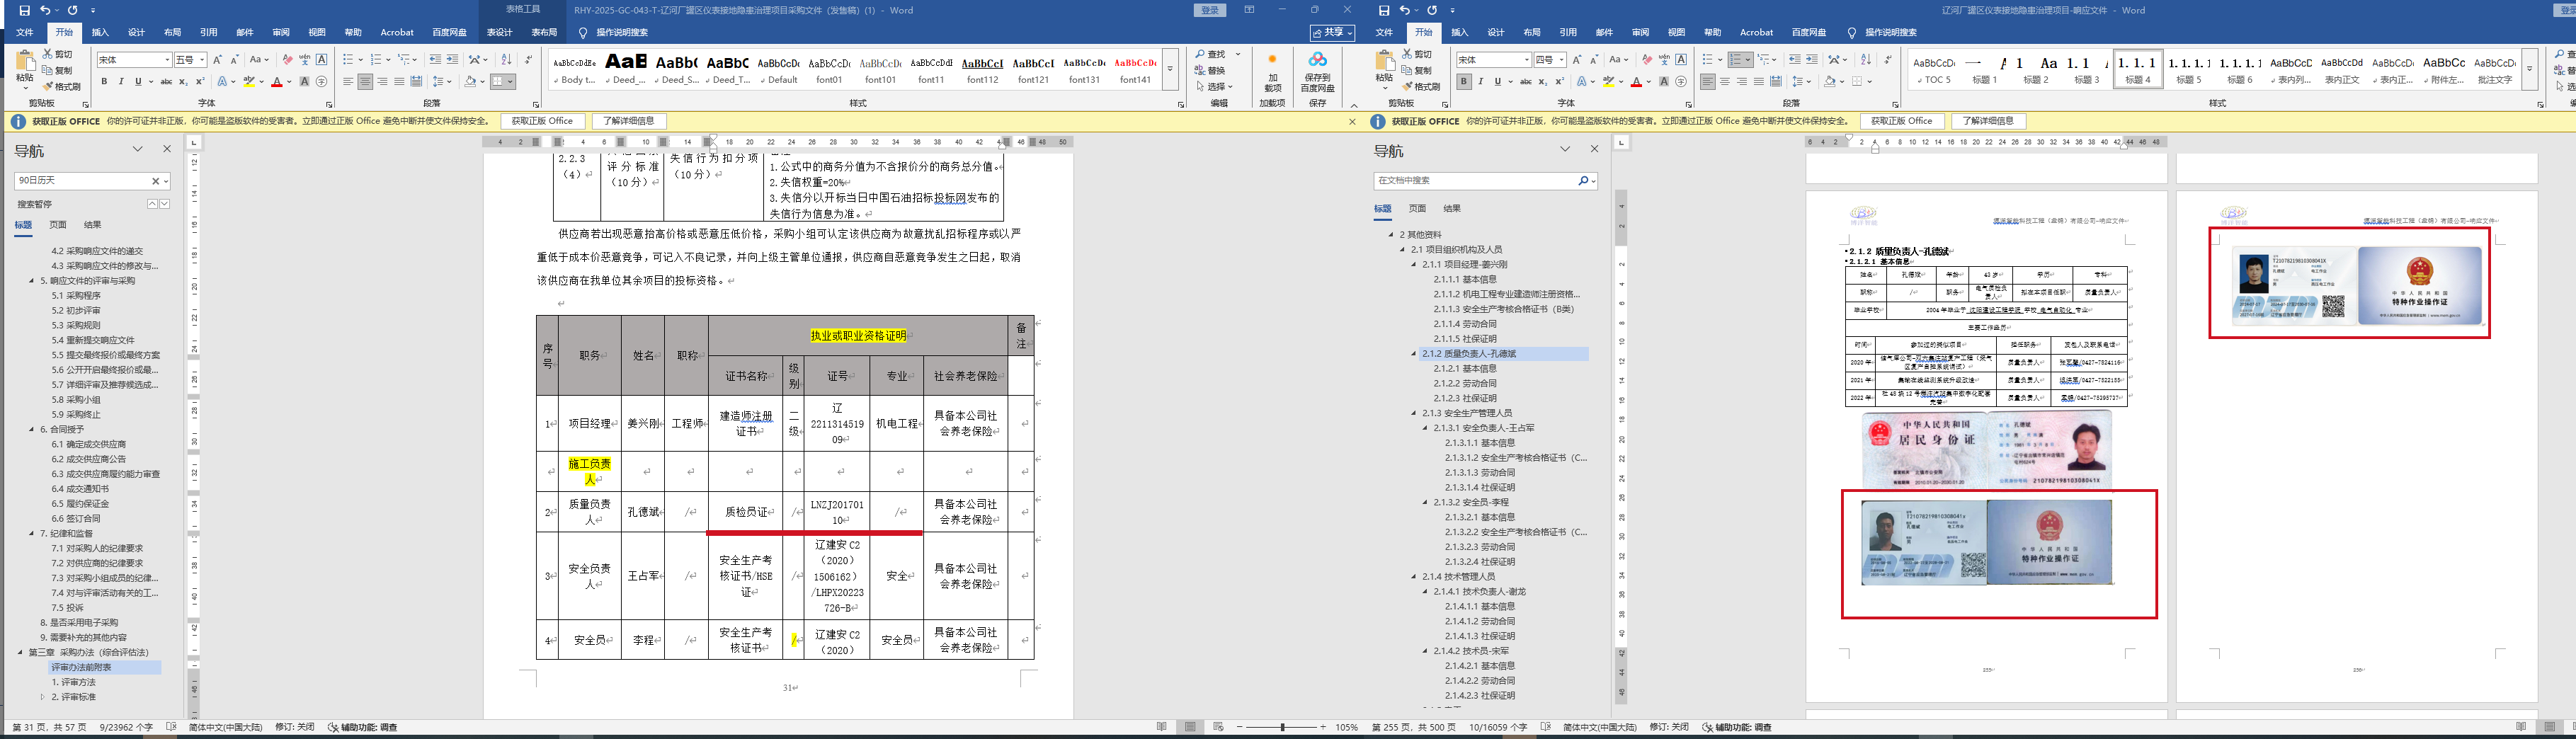Toggle Bold in the right window's font group
2576x739 pixels.
[x=1464, y=82]
